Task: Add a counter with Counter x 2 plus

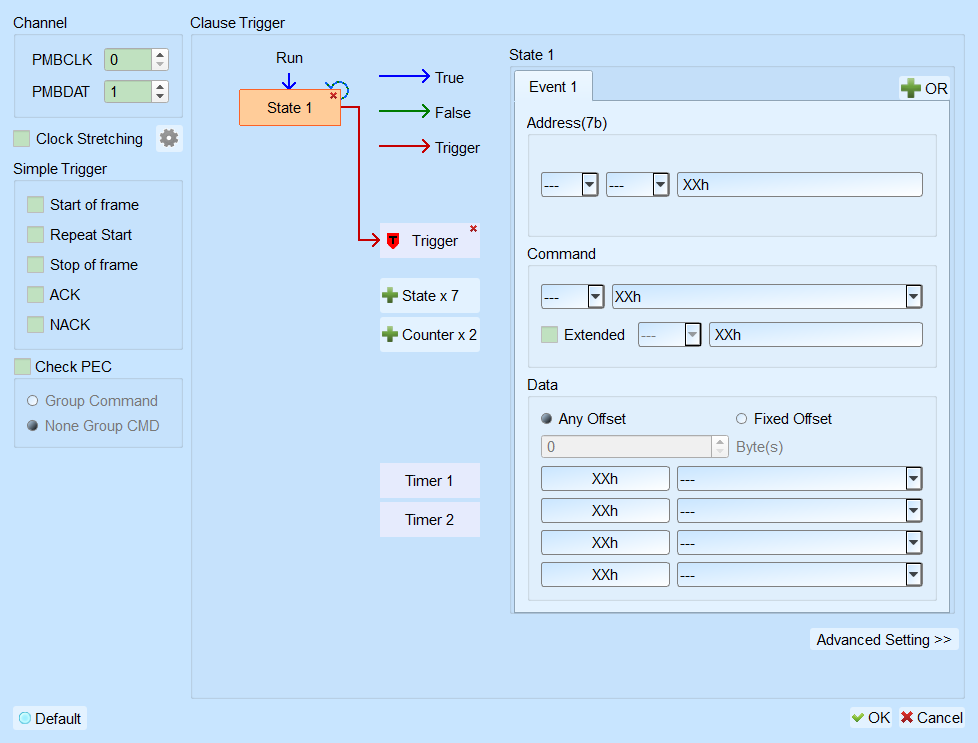Action: [390, 334]
